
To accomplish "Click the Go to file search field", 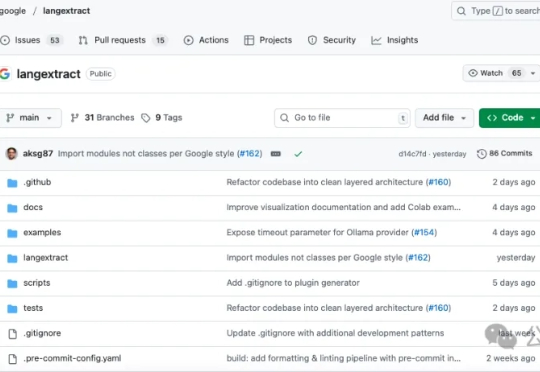I will [342, 118].
